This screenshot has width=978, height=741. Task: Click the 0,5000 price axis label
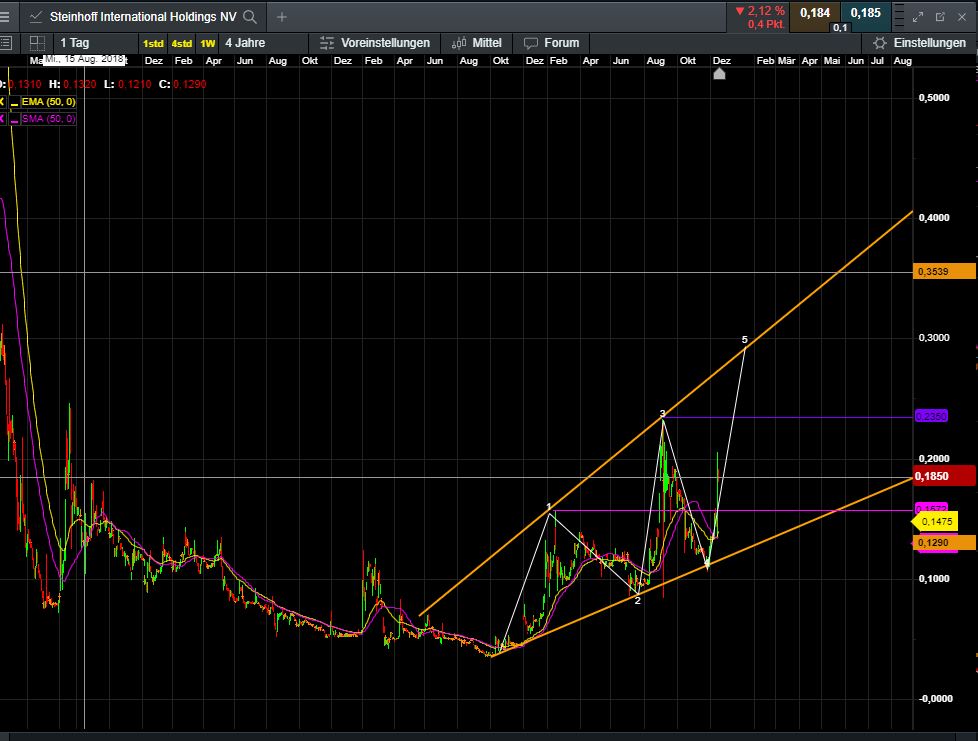coord(934,97)
